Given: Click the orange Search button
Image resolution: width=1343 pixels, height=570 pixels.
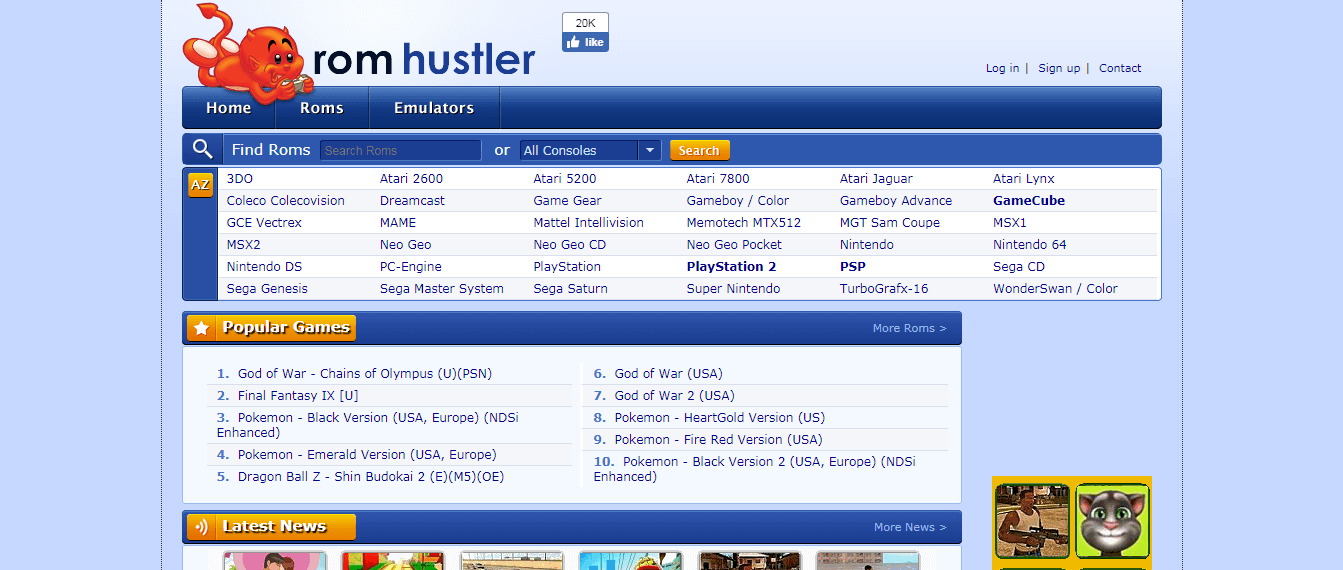Looking at the screenshot, I should pos(699,150).
